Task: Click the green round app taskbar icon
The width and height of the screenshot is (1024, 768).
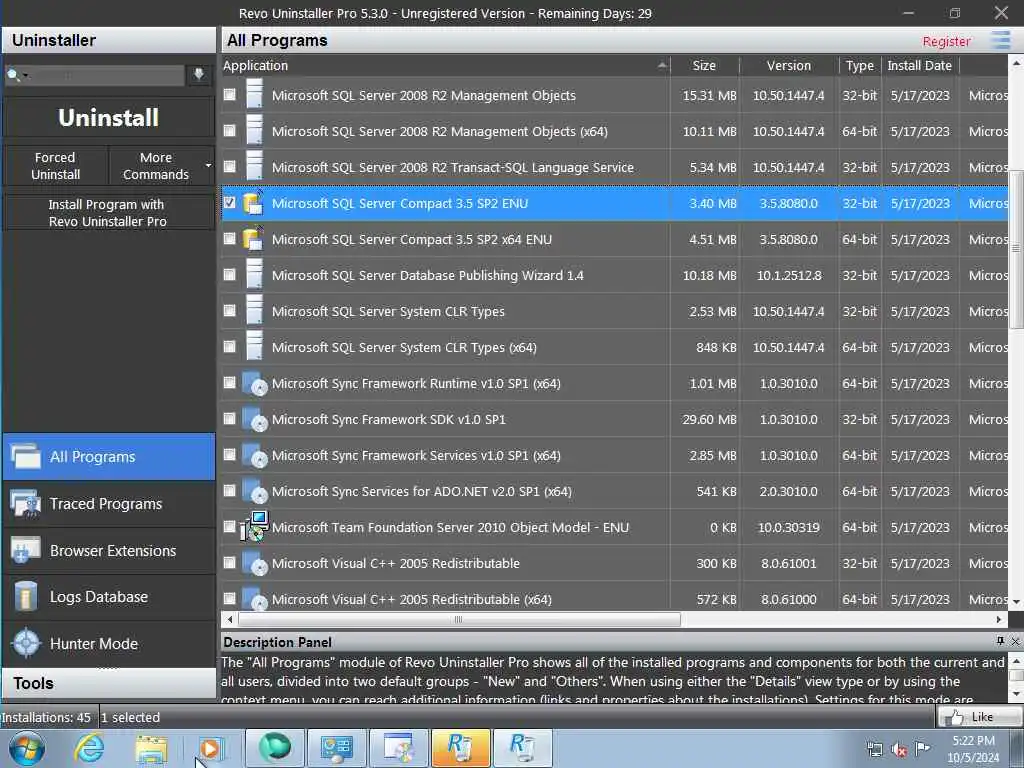Action: (x=275, y=748)
